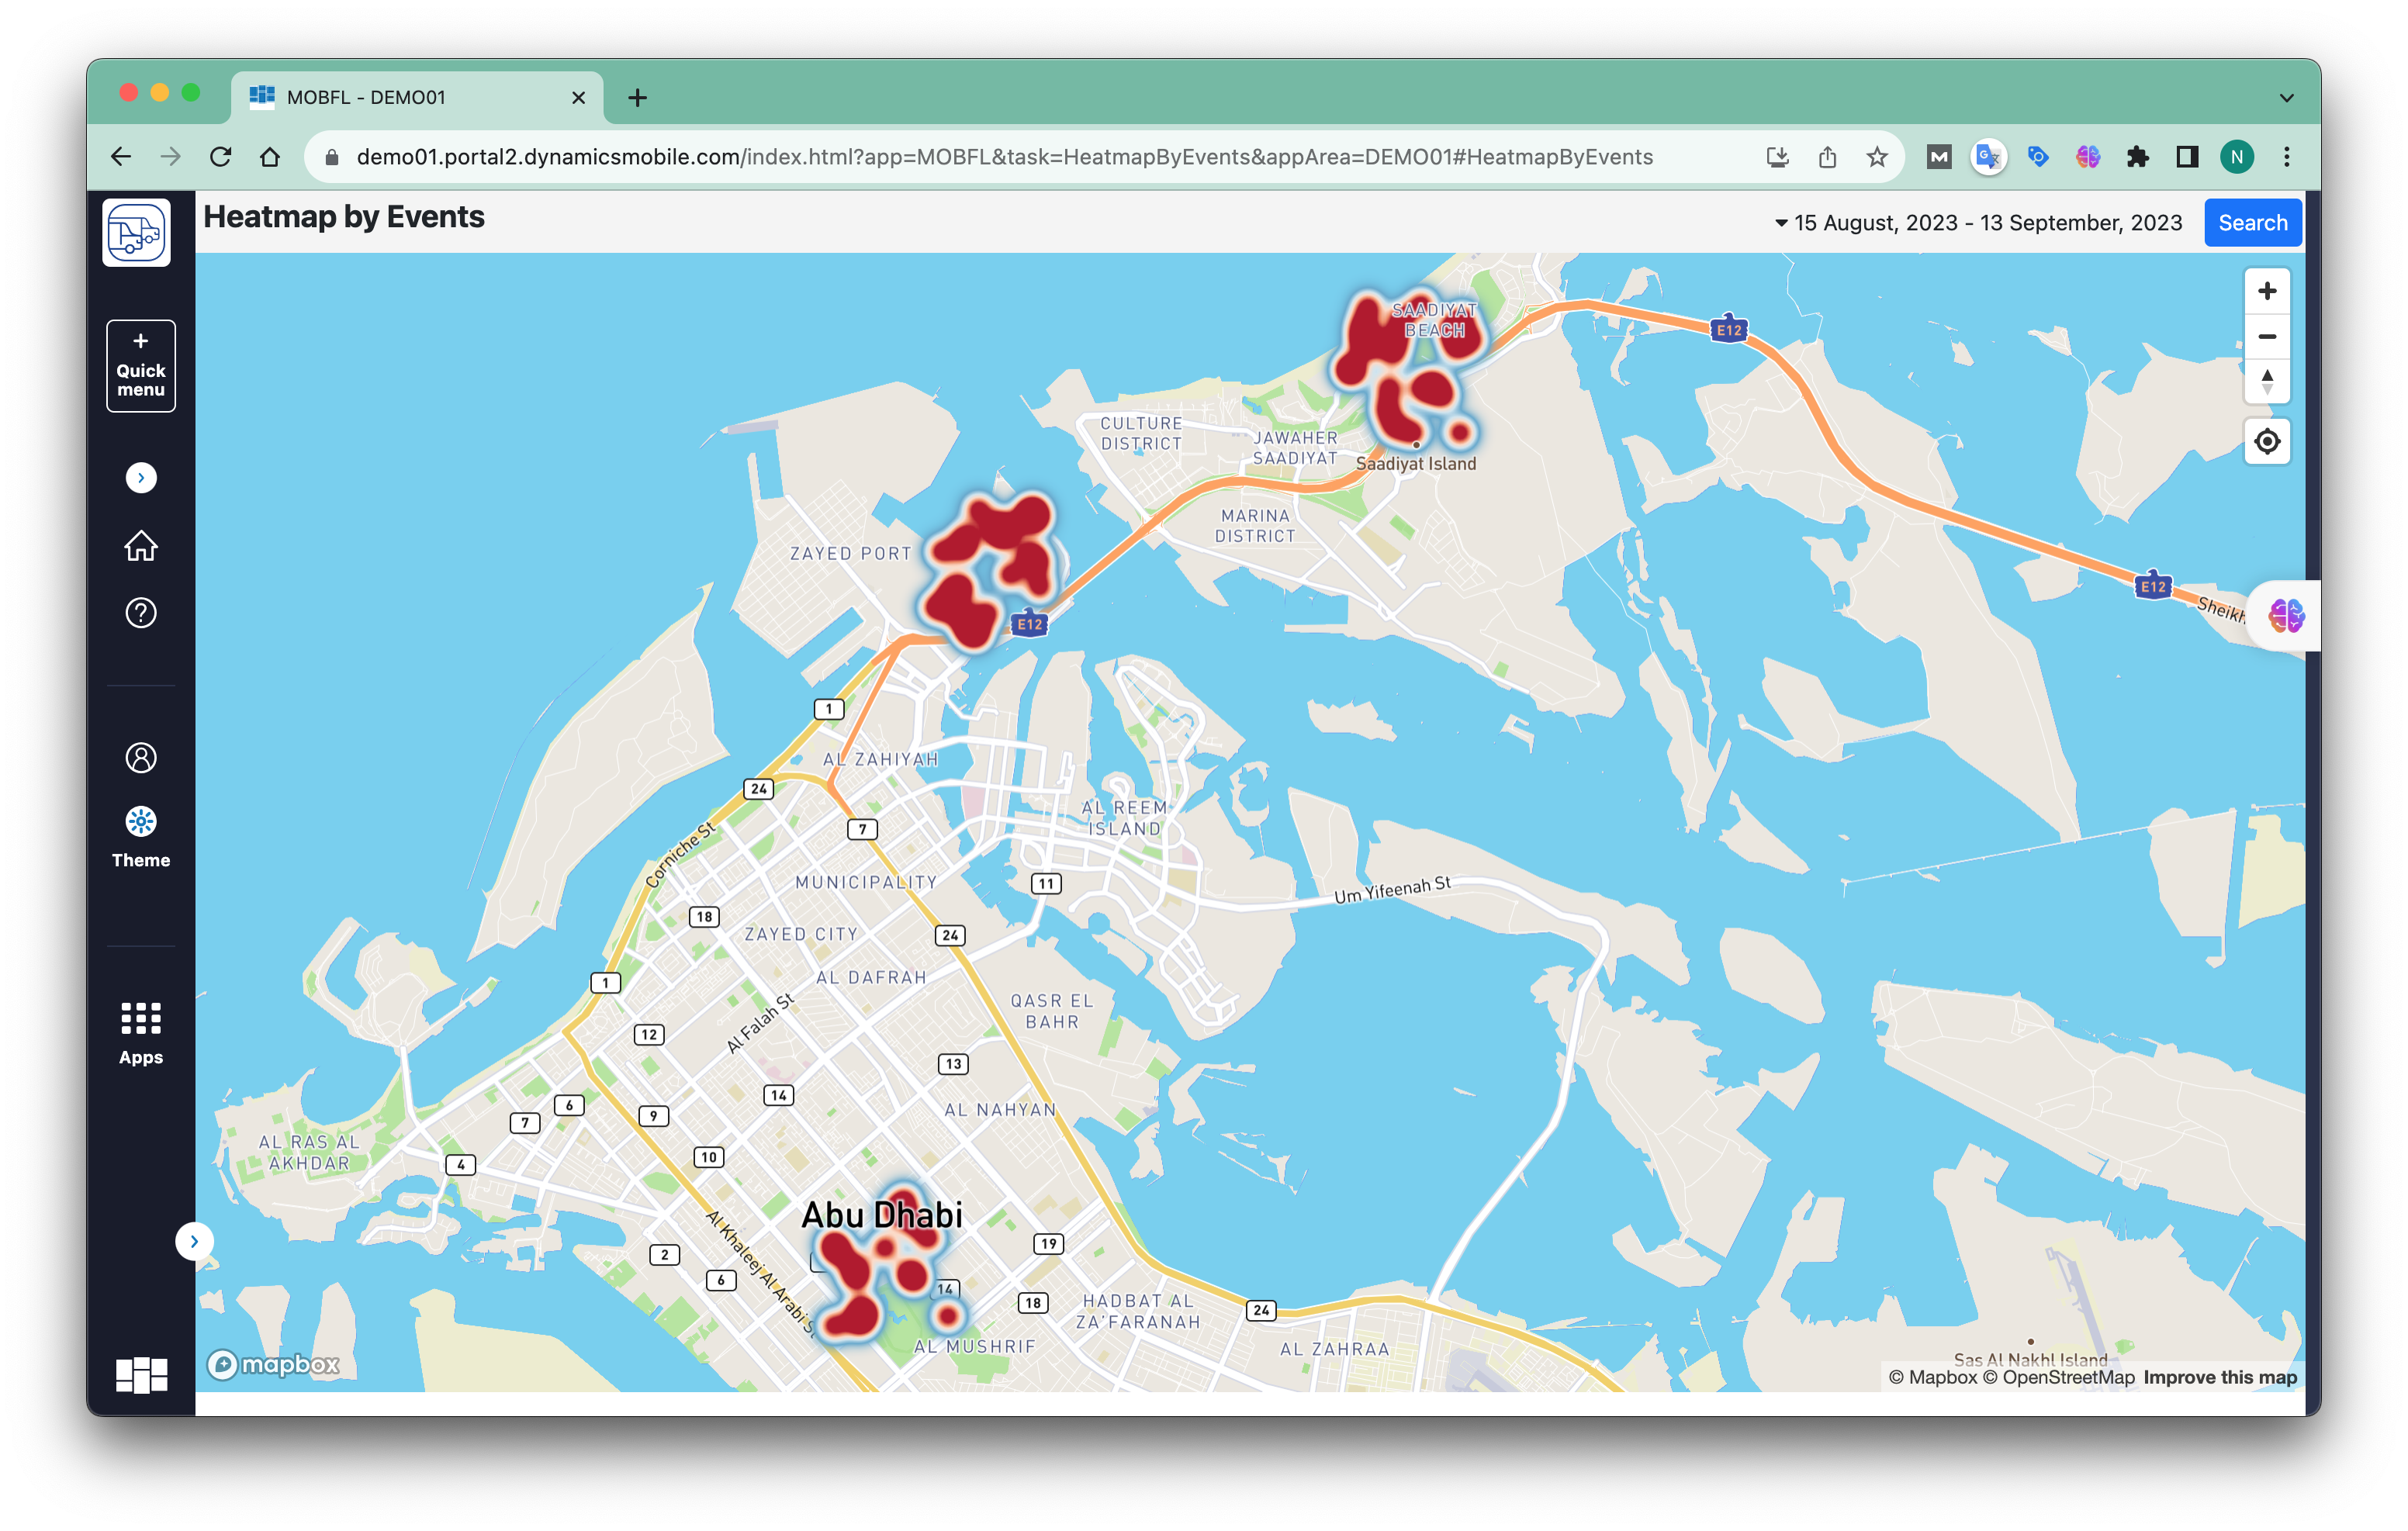Click the Saadiyat Island label
The height and width of the screenshot is (1531, 2408).
[1415, 464]
